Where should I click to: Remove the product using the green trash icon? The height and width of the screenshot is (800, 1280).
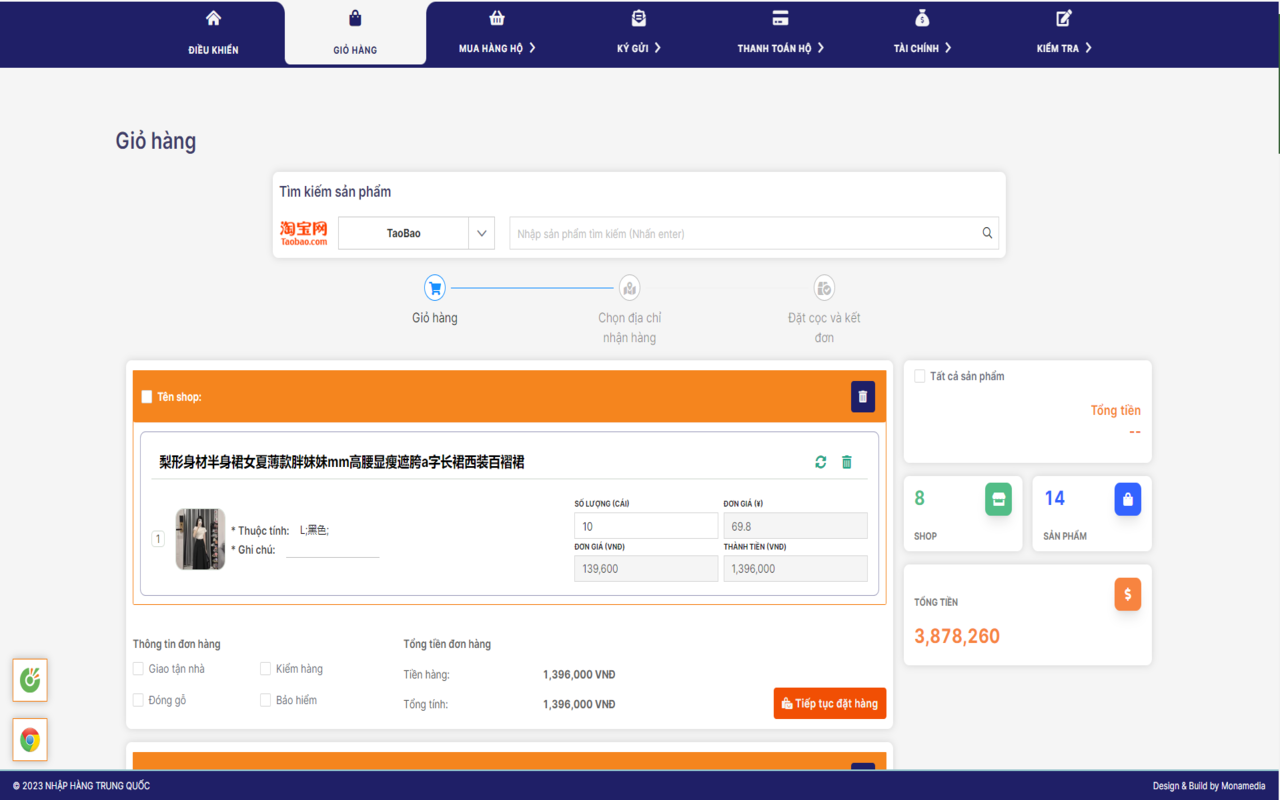coord(847,462)
